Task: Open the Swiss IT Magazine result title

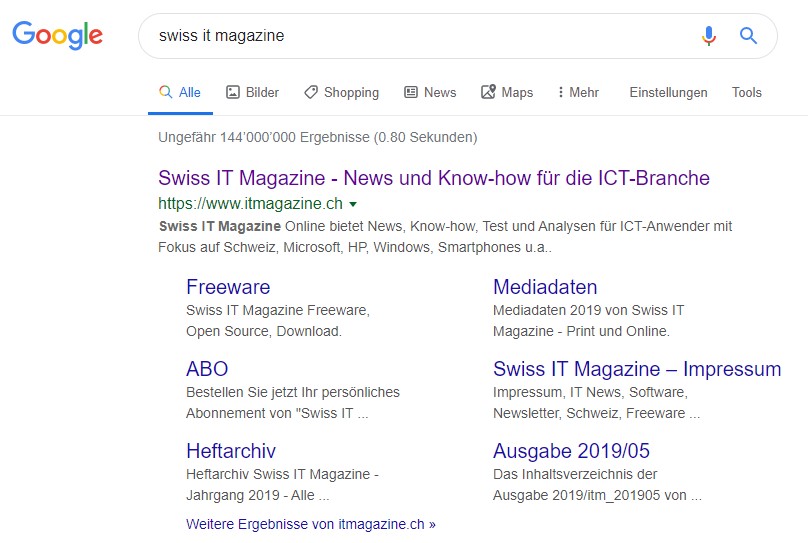Action: click(x=434, y=178)
